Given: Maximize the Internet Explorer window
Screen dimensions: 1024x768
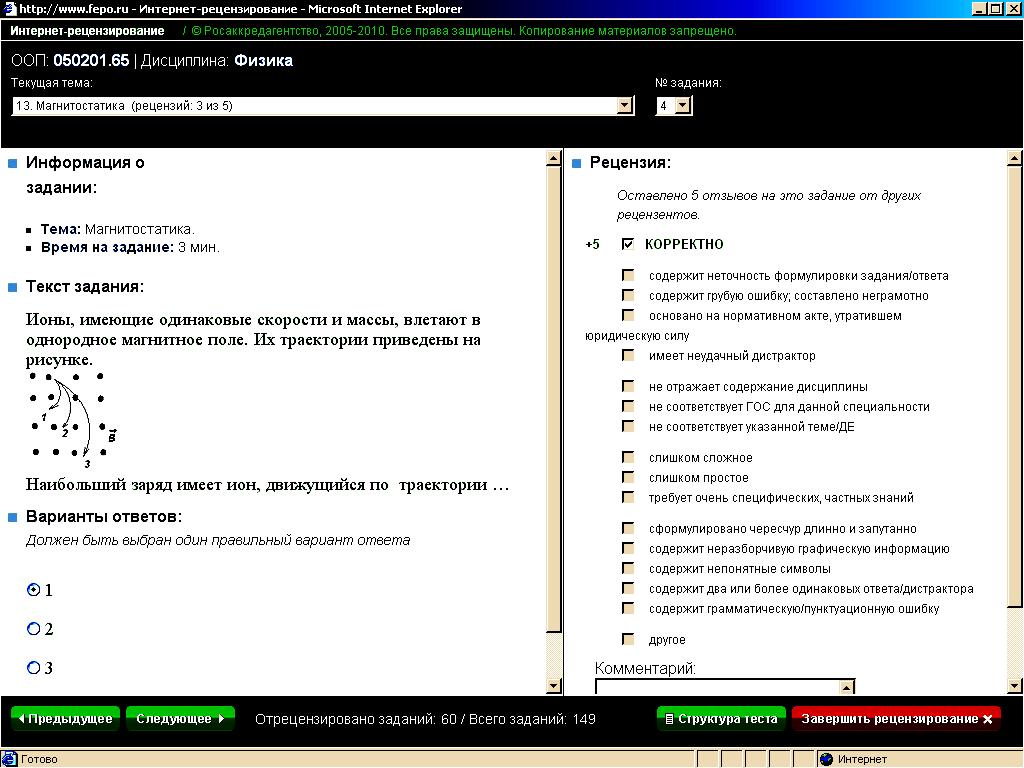Looking at the screenshot, I should [x=995, y=8].
